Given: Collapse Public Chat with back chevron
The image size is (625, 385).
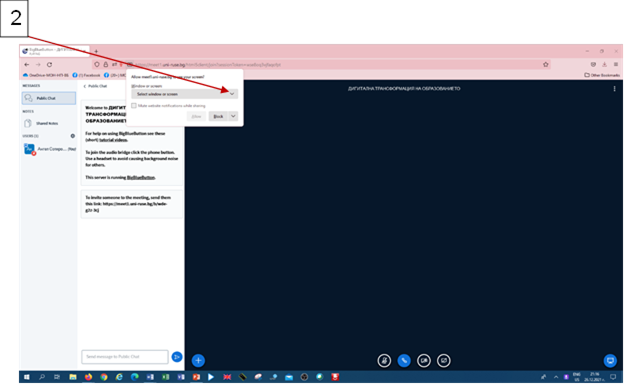Looking at the screenshot, I should pyautogui.click(x=85, y=86).
